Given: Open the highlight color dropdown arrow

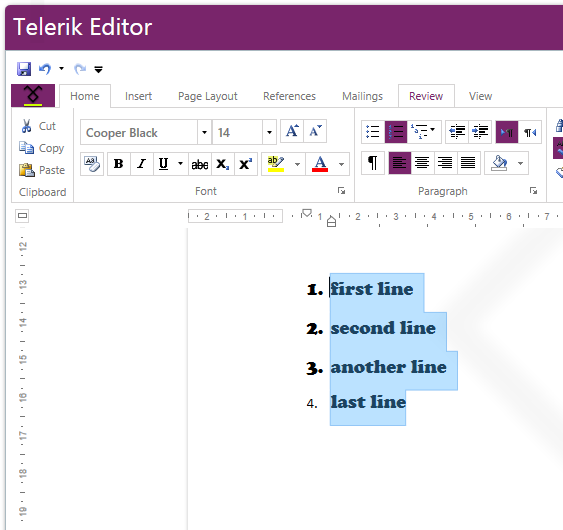Looking at the screenshot, I should pyautogui.click(x=297, y=164).
